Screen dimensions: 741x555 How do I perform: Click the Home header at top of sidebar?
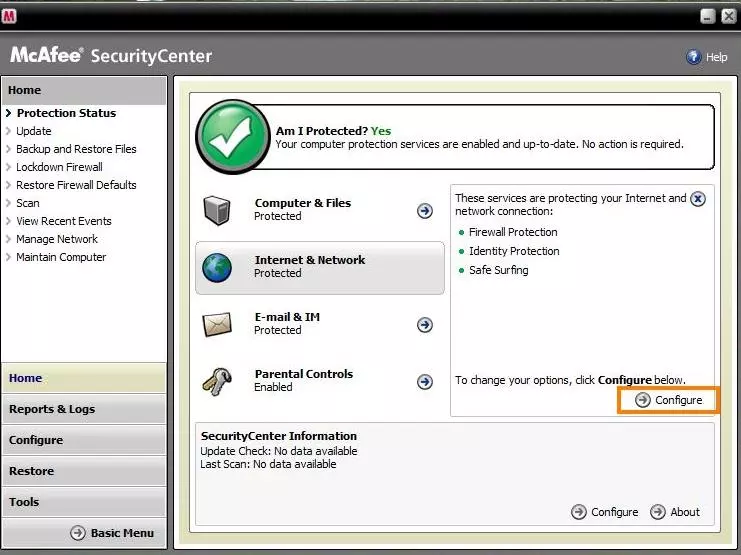84,90
